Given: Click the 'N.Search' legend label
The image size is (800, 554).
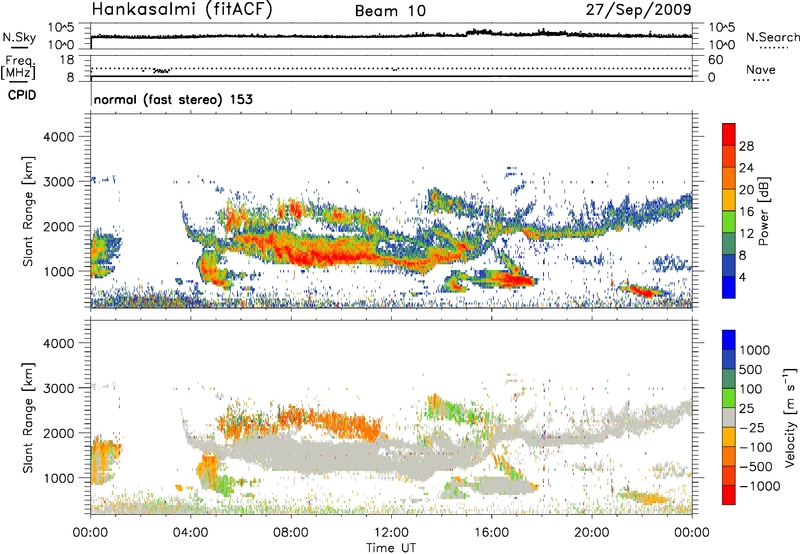Looking at the screenshot, I should 773,37.
